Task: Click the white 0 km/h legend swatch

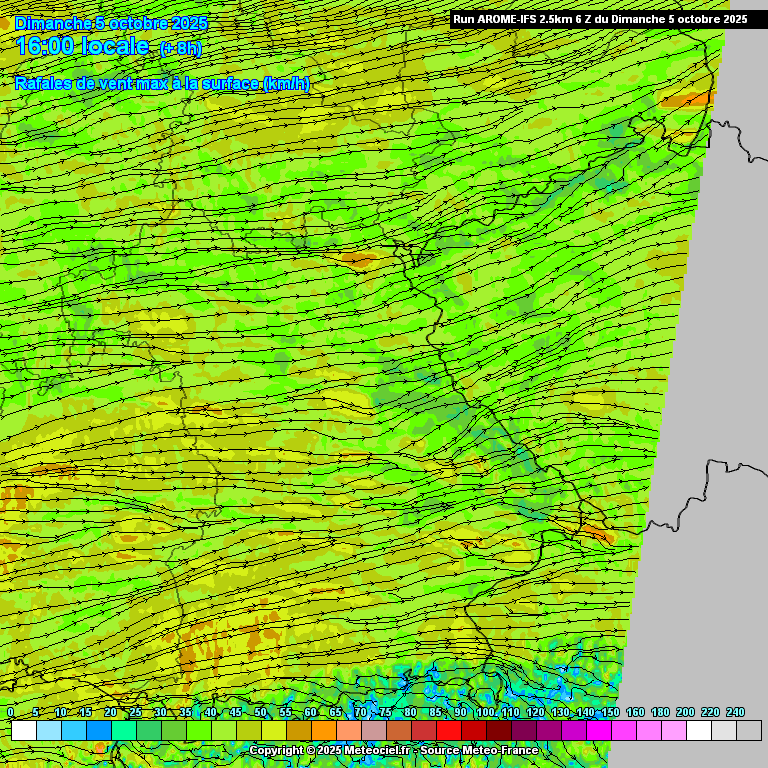Action: [24, 731]
